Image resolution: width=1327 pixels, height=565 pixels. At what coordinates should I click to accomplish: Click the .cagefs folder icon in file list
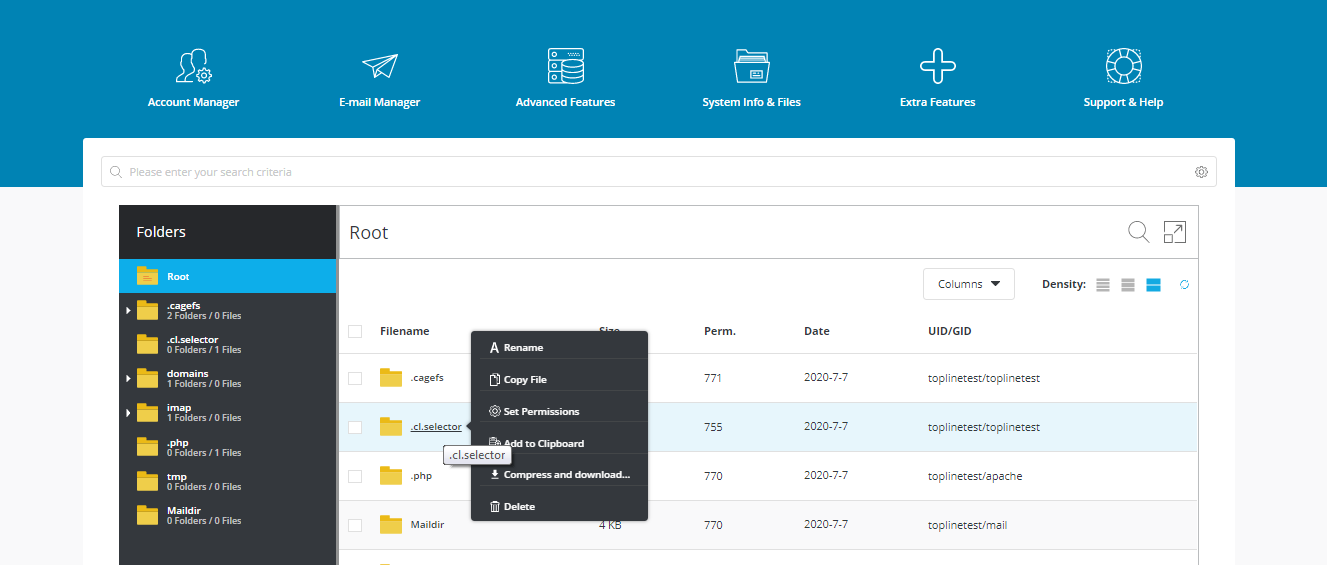point(390,378)
